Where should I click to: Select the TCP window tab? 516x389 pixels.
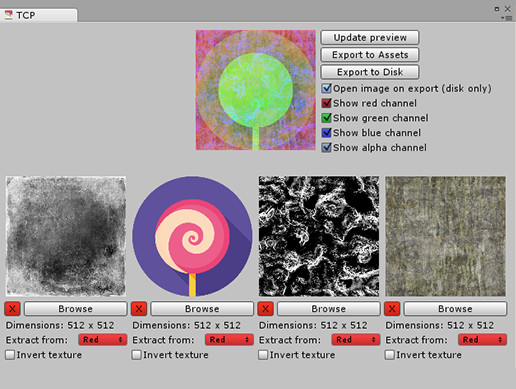[38, 15]
